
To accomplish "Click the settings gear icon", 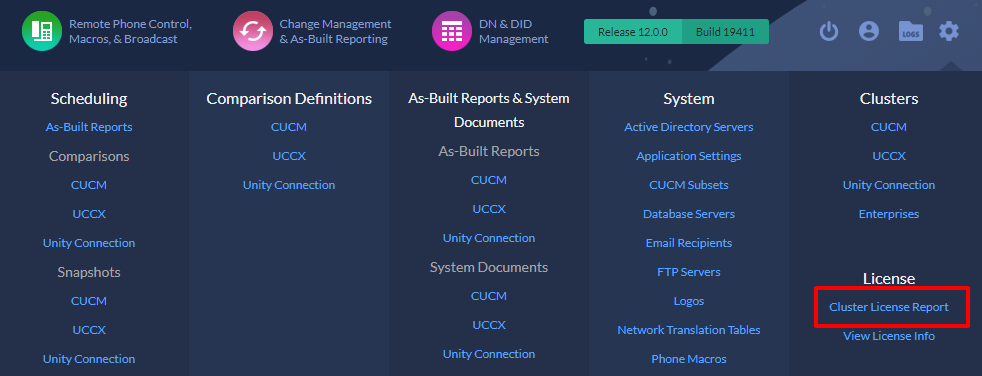I will coord(949,31).
